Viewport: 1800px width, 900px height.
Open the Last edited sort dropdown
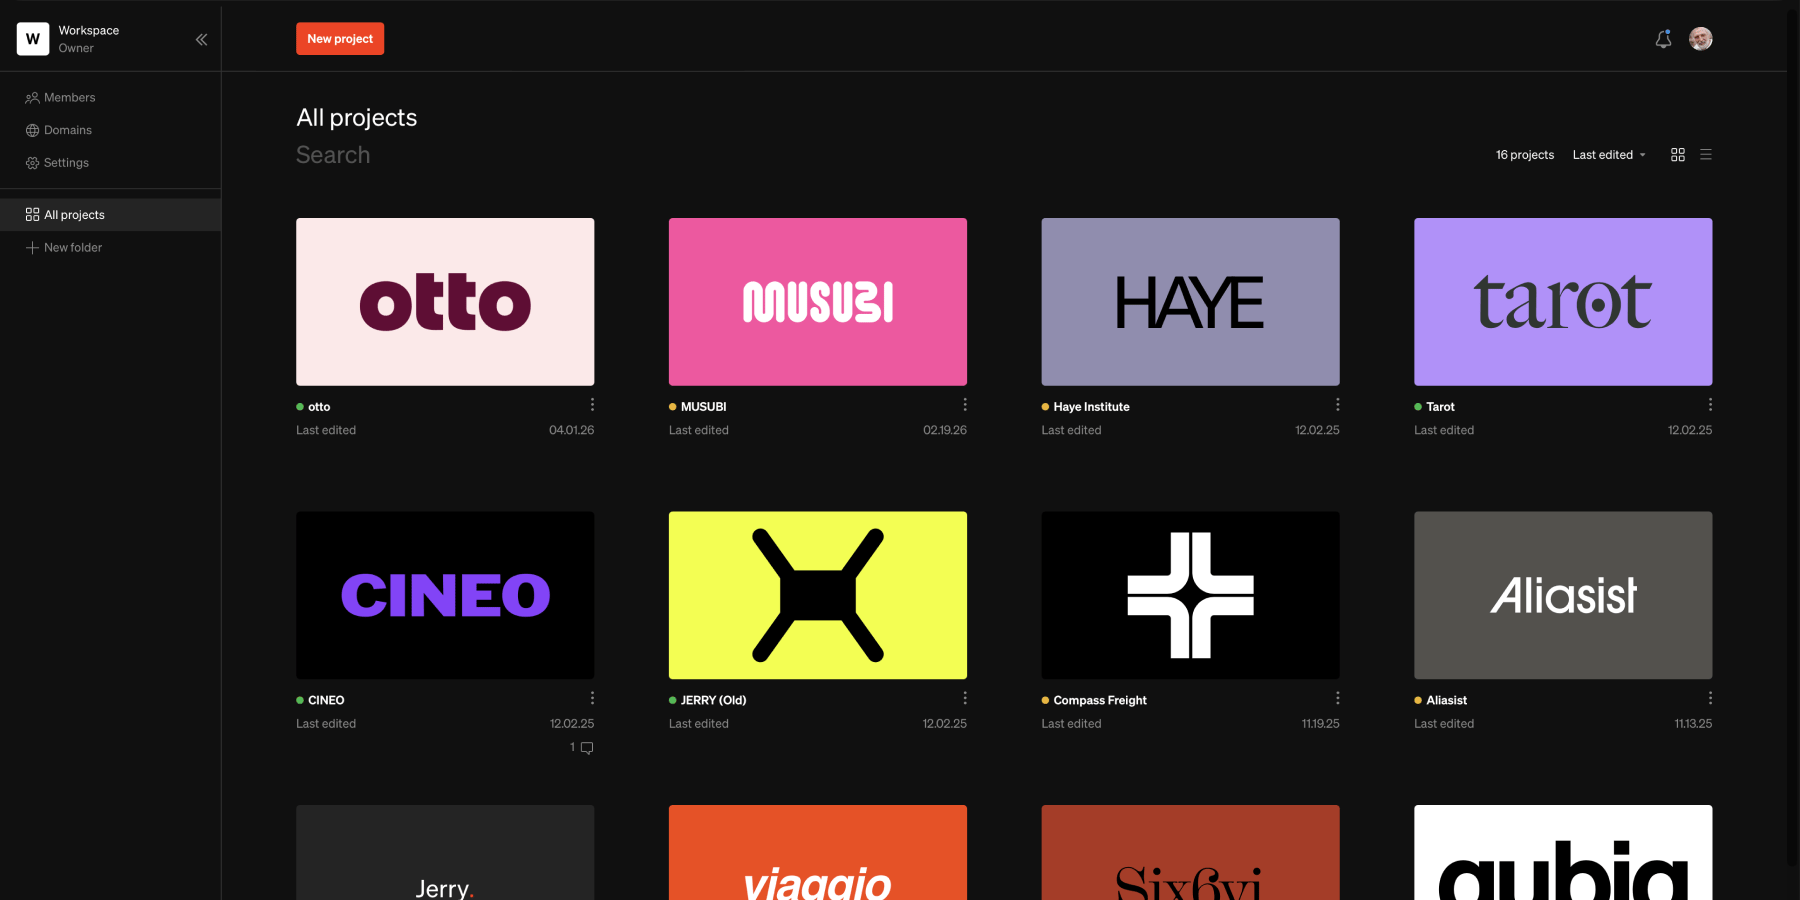[x=1609, y=155]
